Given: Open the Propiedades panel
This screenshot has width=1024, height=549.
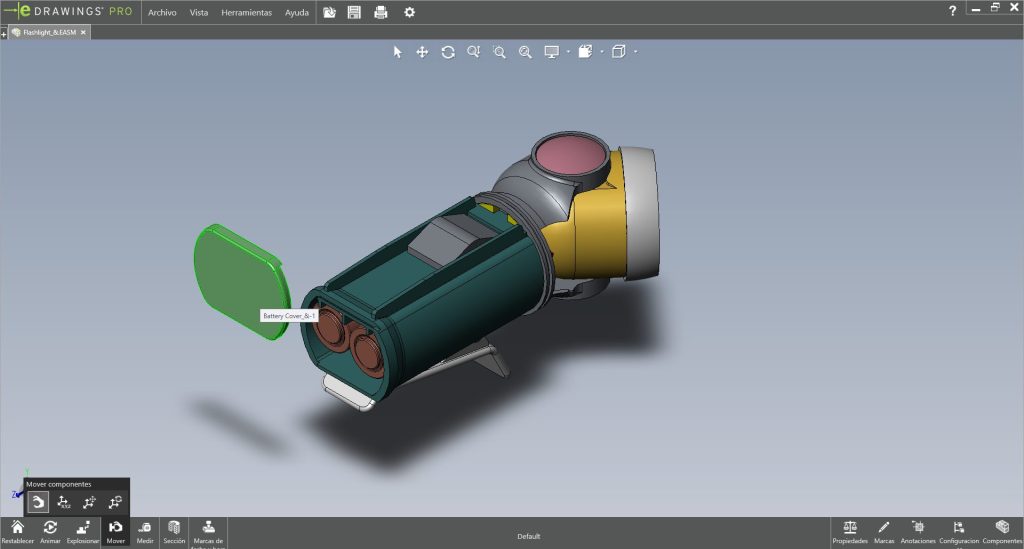Looking at the screenshot, I should pyautogui.click(x=850, y=532).
